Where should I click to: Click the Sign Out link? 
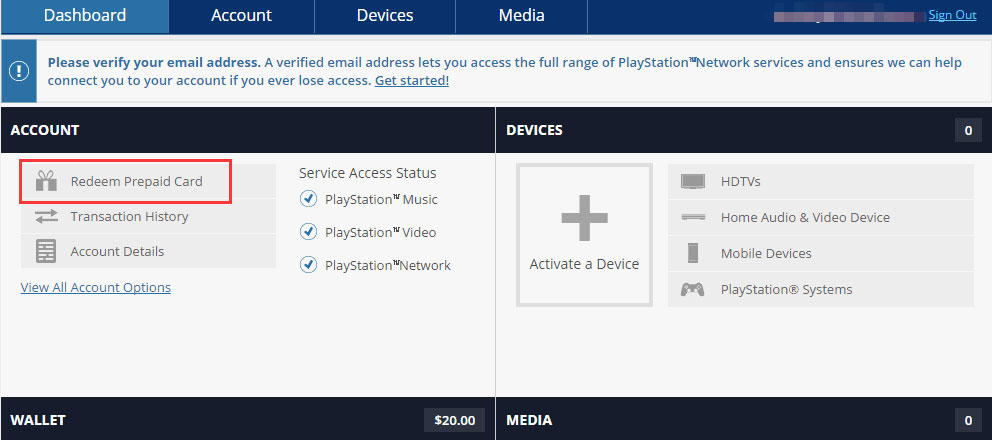click(x=952, y=15)
